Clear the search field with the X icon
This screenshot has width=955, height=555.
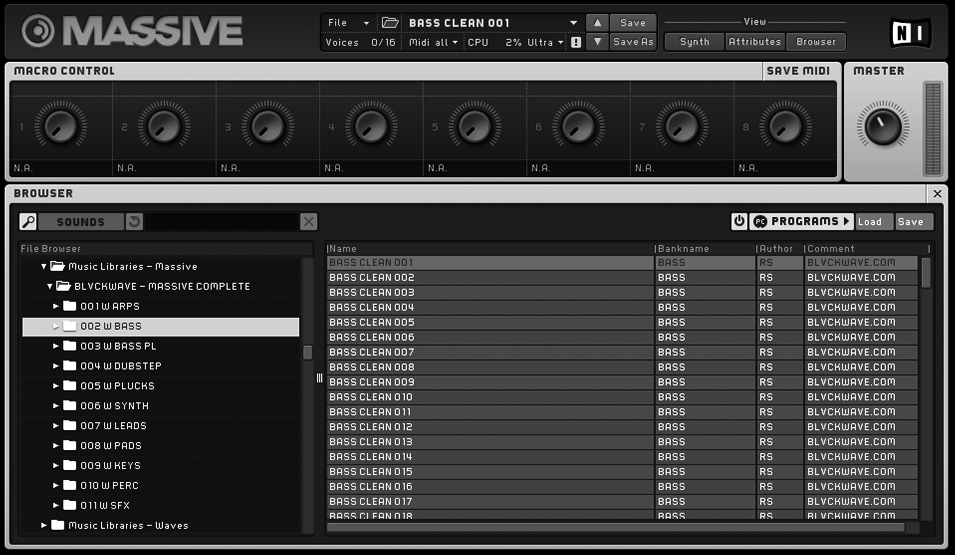click(309, 222)
